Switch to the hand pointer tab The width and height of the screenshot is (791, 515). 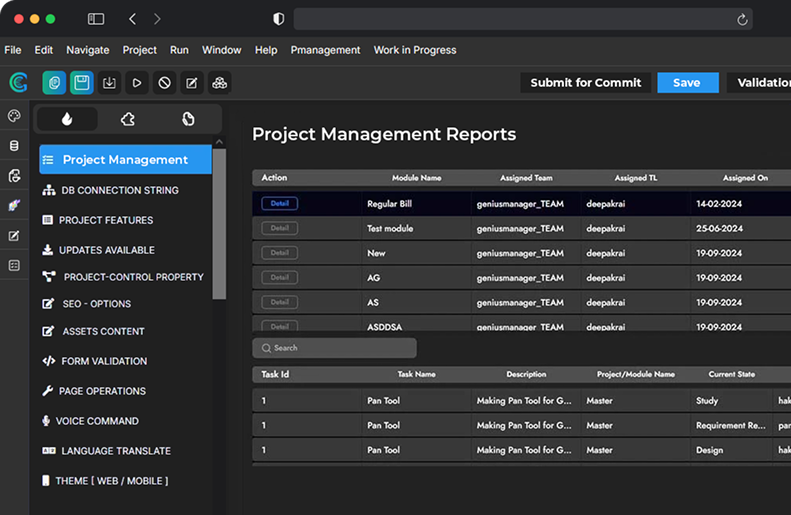(188, 119)
